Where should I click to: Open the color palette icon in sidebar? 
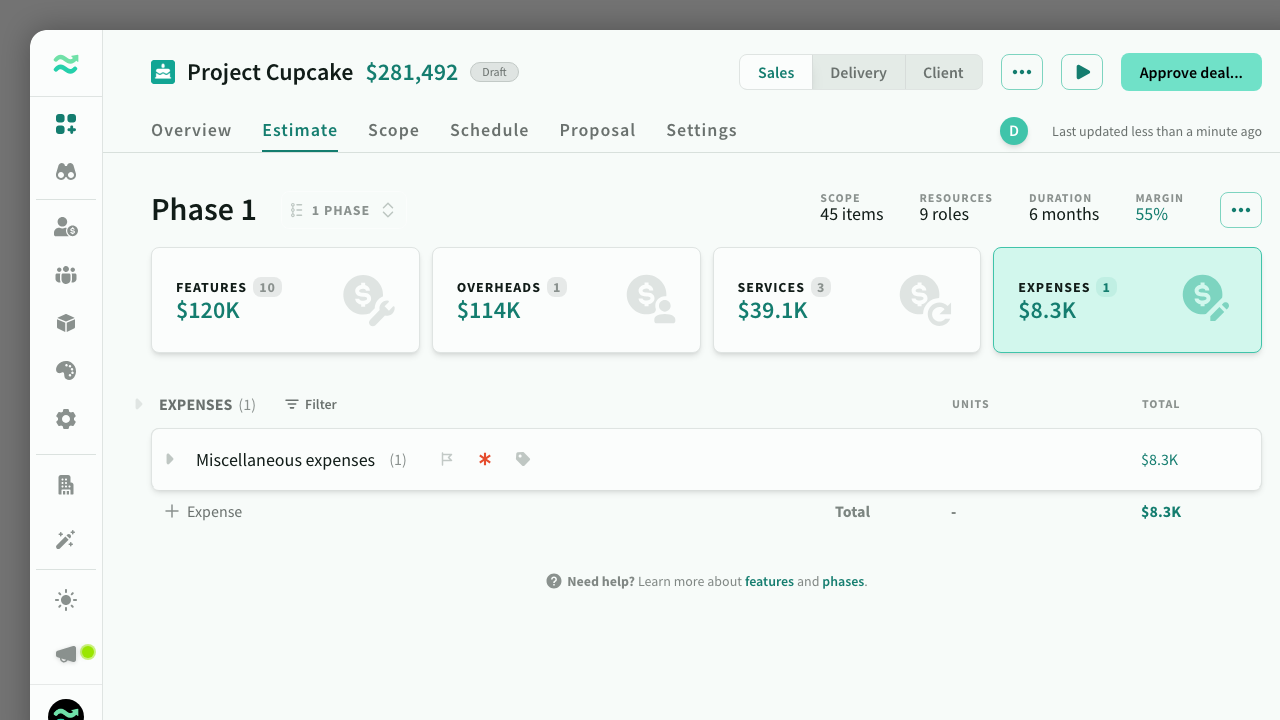(66, 371)
